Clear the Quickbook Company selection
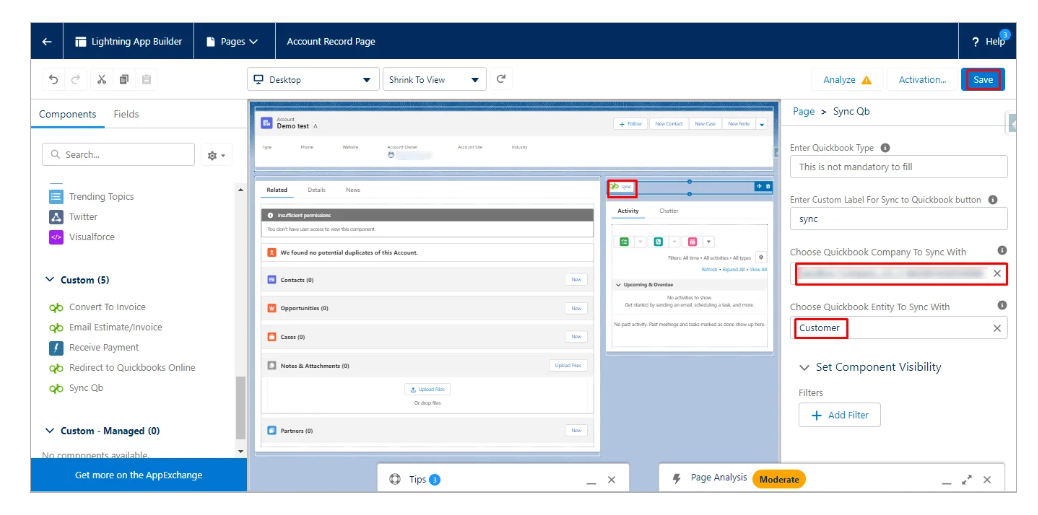The height and width of the screenshot is (515, 1038). (x=997, y=273)
